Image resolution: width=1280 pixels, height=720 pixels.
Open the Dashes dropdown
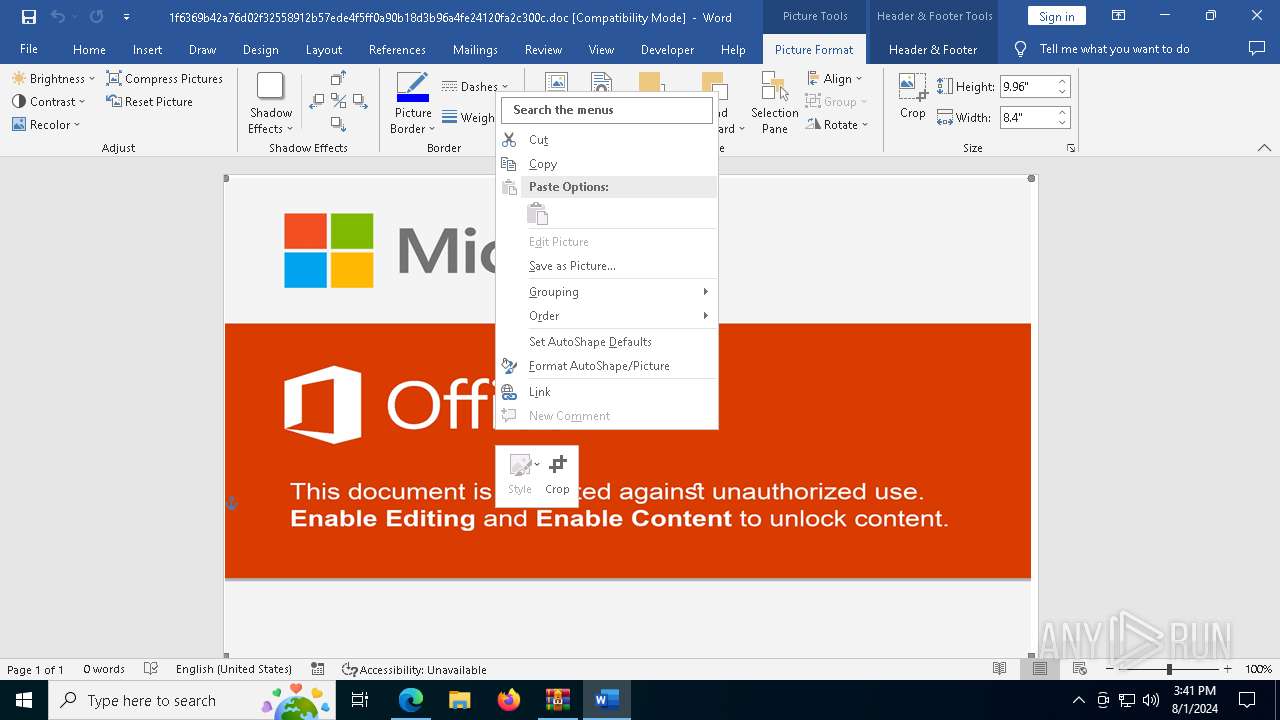(475, 87)
